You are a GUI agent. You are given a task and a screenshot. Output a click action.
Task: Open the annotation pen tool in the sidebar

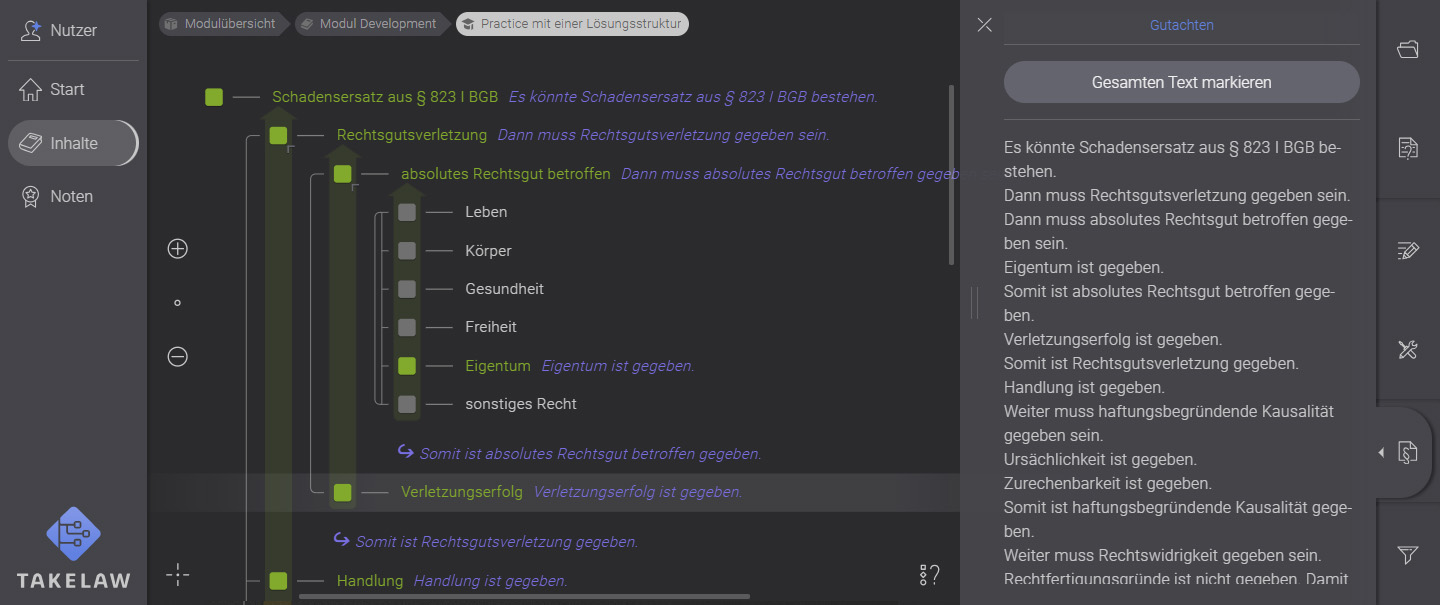pos(1407,251)
